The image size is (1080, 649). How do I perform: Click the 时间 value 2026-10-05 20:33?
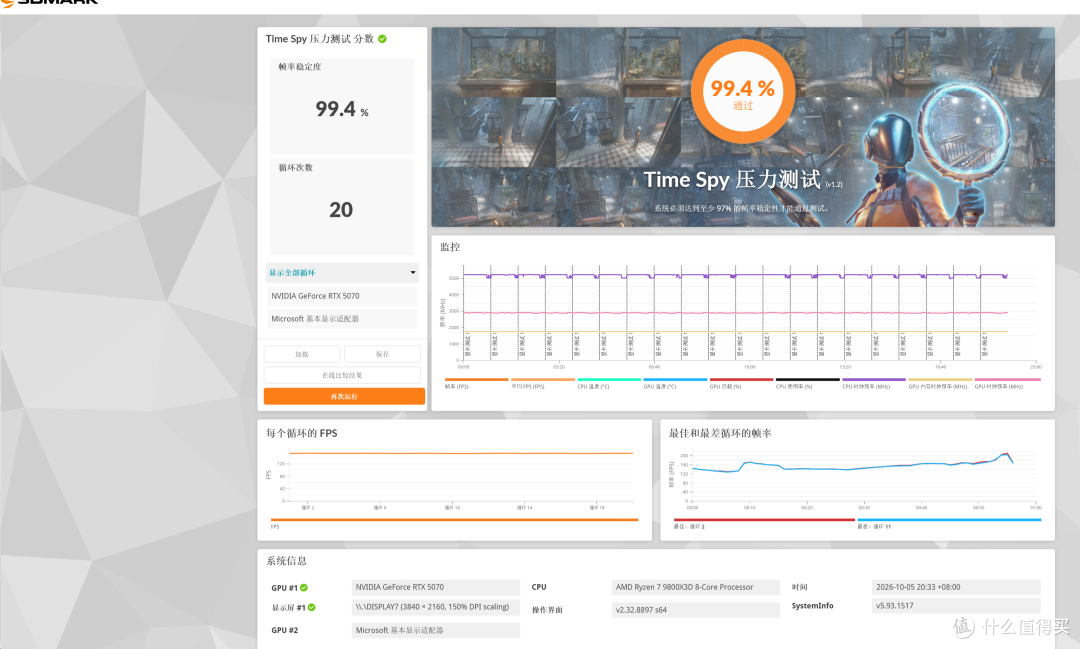956,588
